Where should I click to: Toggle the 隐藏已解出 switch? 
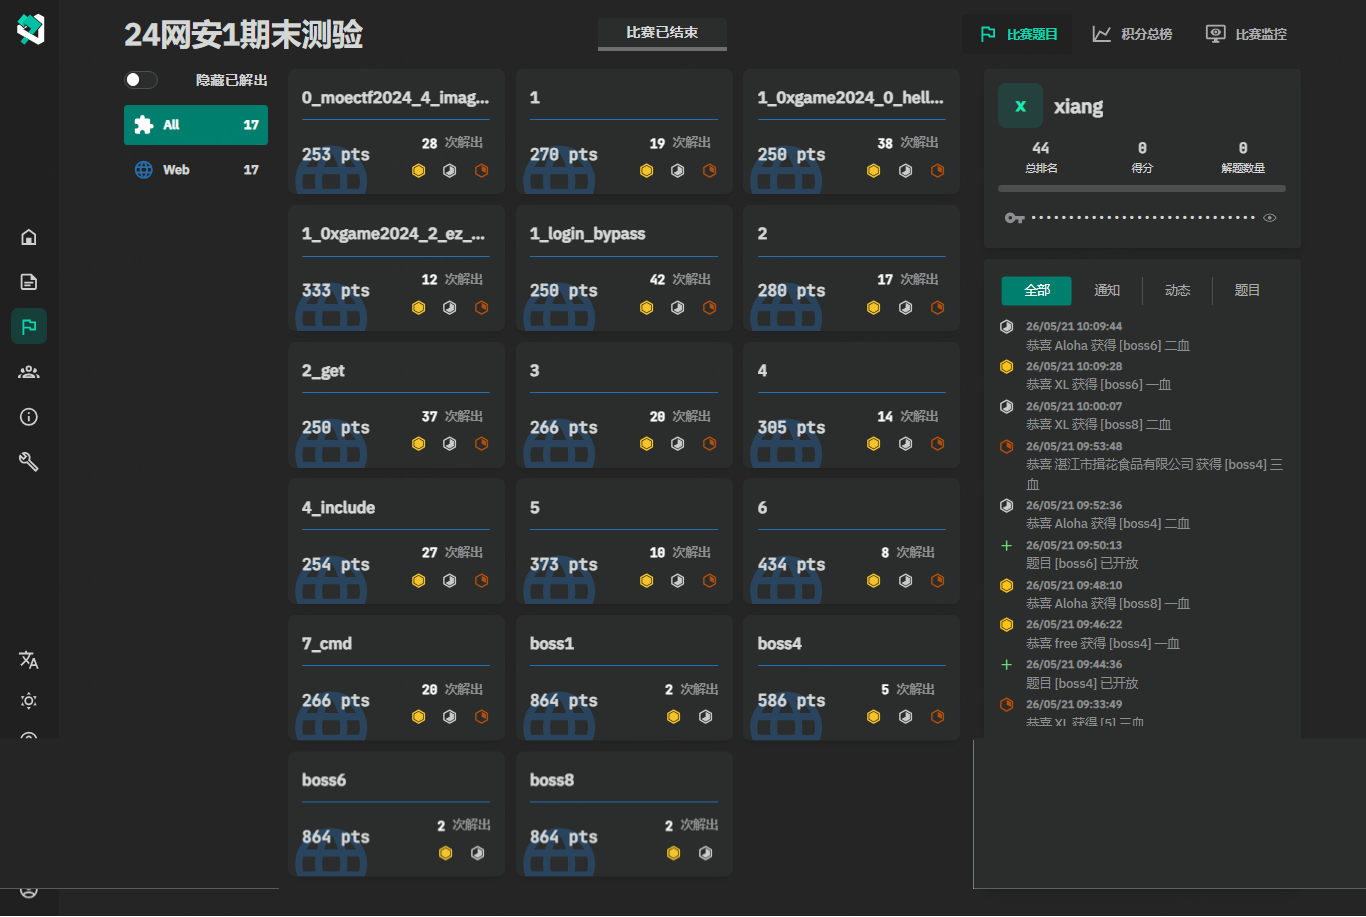[141, 80]
